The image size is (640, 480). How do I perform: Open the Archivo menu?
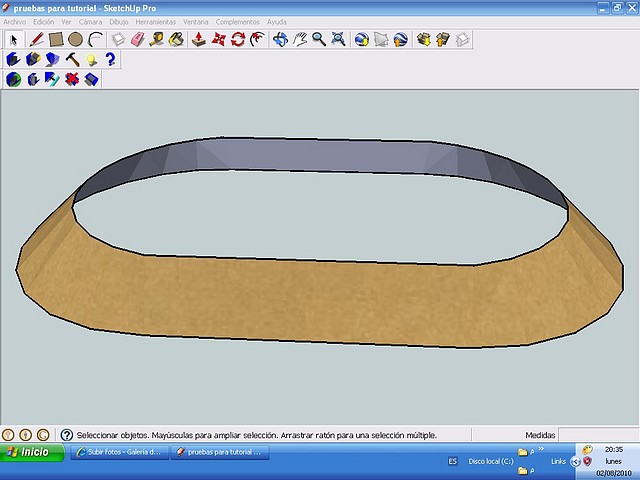[x=15, y=22]
